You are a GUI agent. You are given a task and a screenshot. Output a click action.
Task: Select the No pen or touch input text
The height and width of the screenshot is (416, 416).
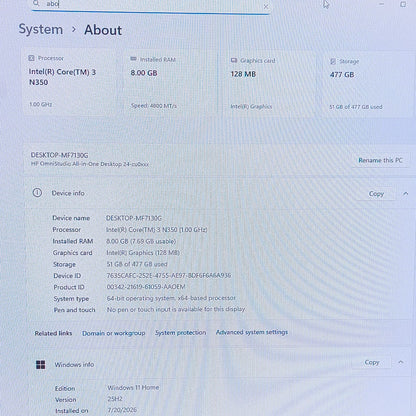click(x=176, y=309)
